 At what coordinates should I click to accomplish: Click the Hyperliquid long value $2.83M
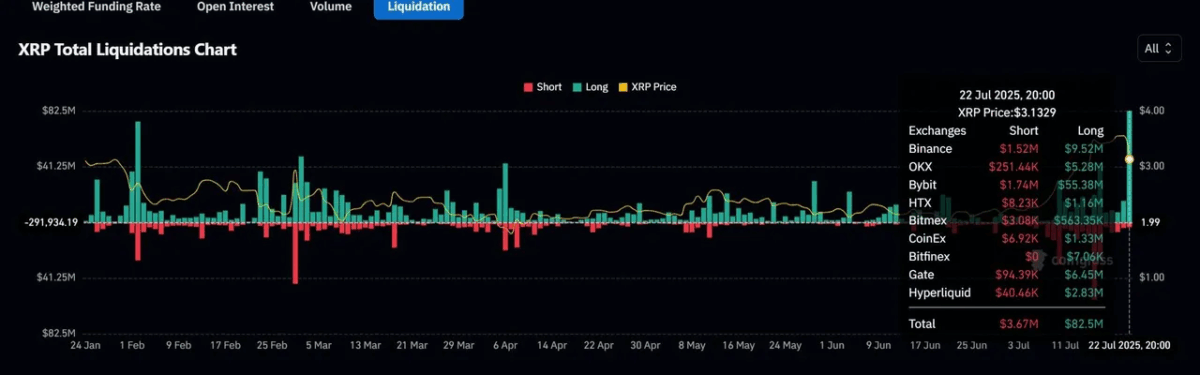[1084, 293]
